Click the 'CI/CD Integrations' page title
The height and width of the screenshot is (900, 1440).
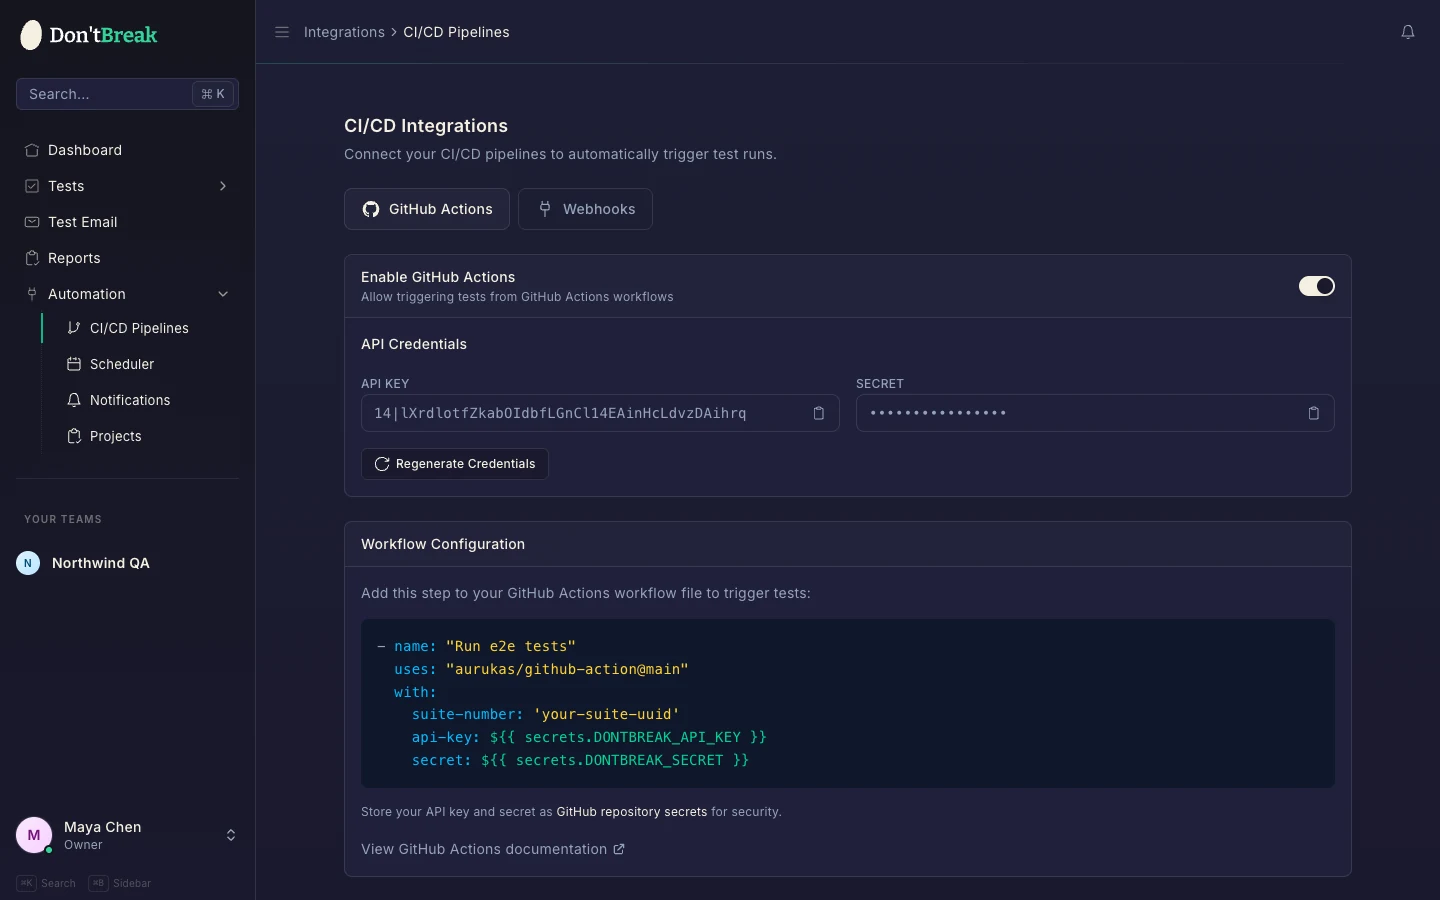[x=426, y=126]
